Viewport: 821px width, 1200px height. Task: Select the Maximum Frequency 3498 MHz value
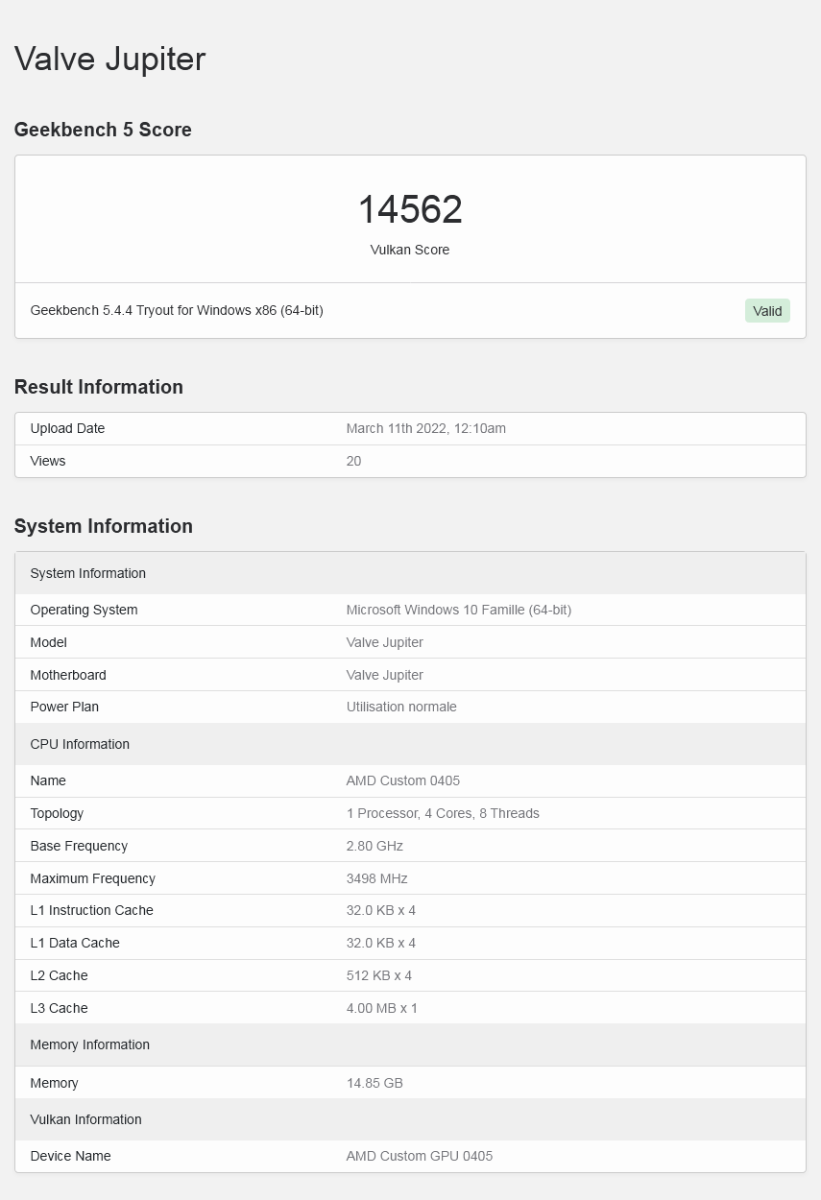click(x=376, y=879)
